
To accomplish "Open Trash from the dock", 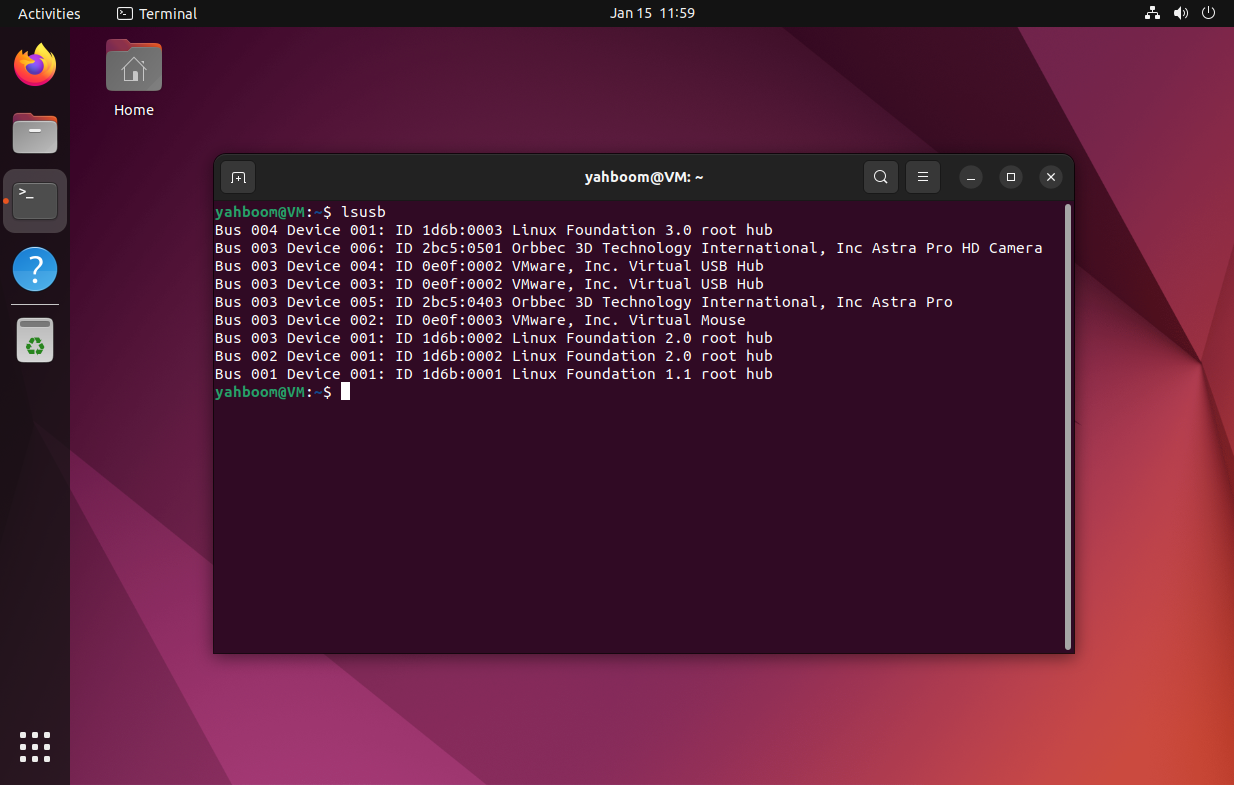I will pos(35,340).
